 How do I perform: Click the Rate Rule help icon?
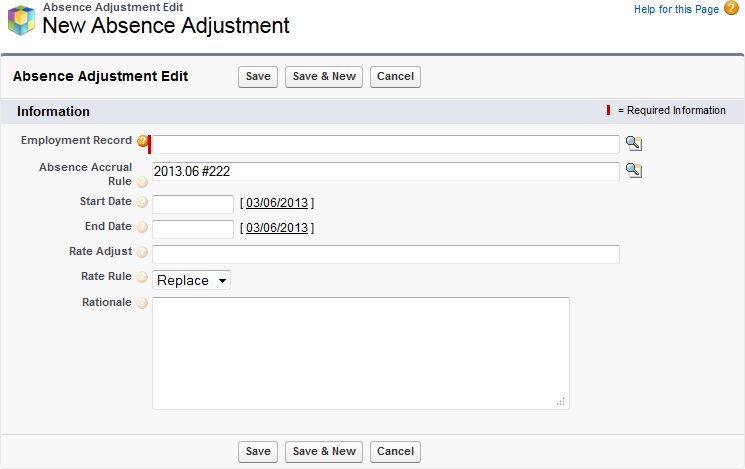pyautogui.click(x=142, y=278)
